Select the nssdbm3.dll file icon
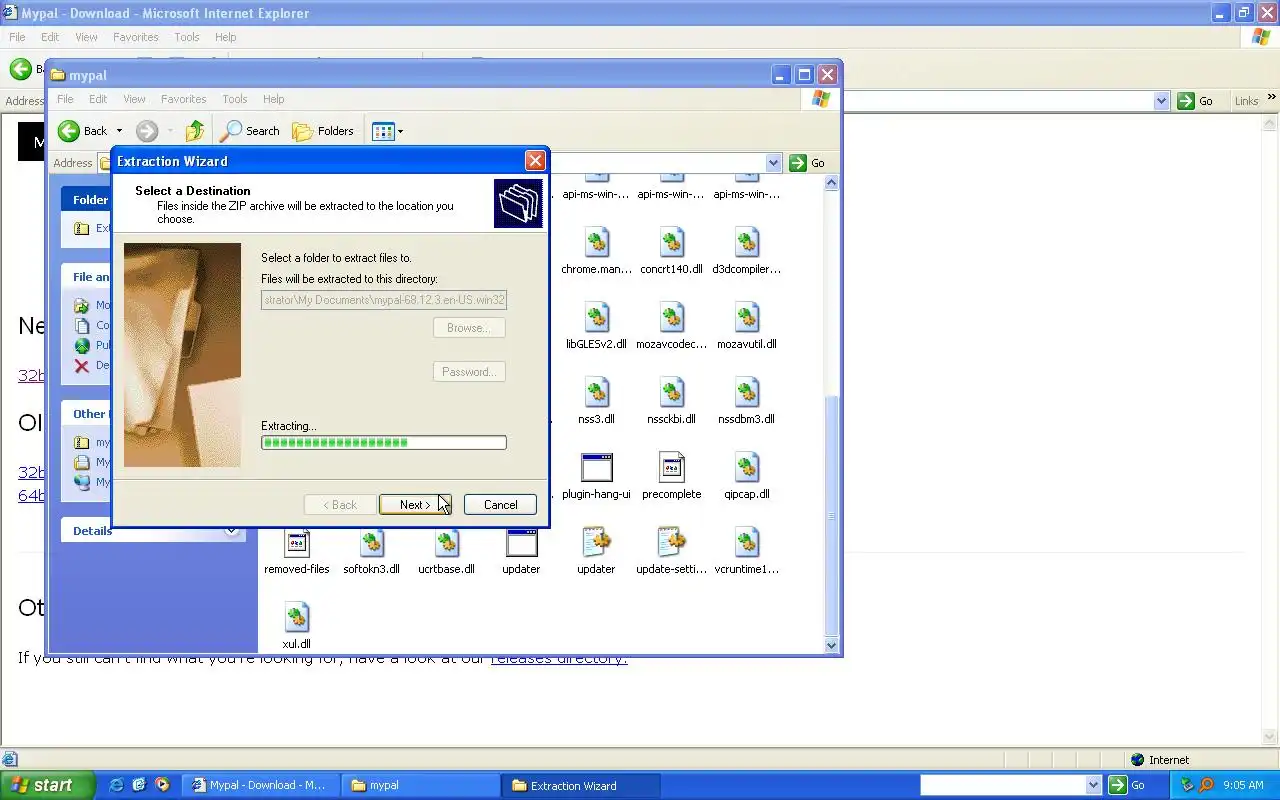Viewport: 1280px width, 800px height. [746, 392]
